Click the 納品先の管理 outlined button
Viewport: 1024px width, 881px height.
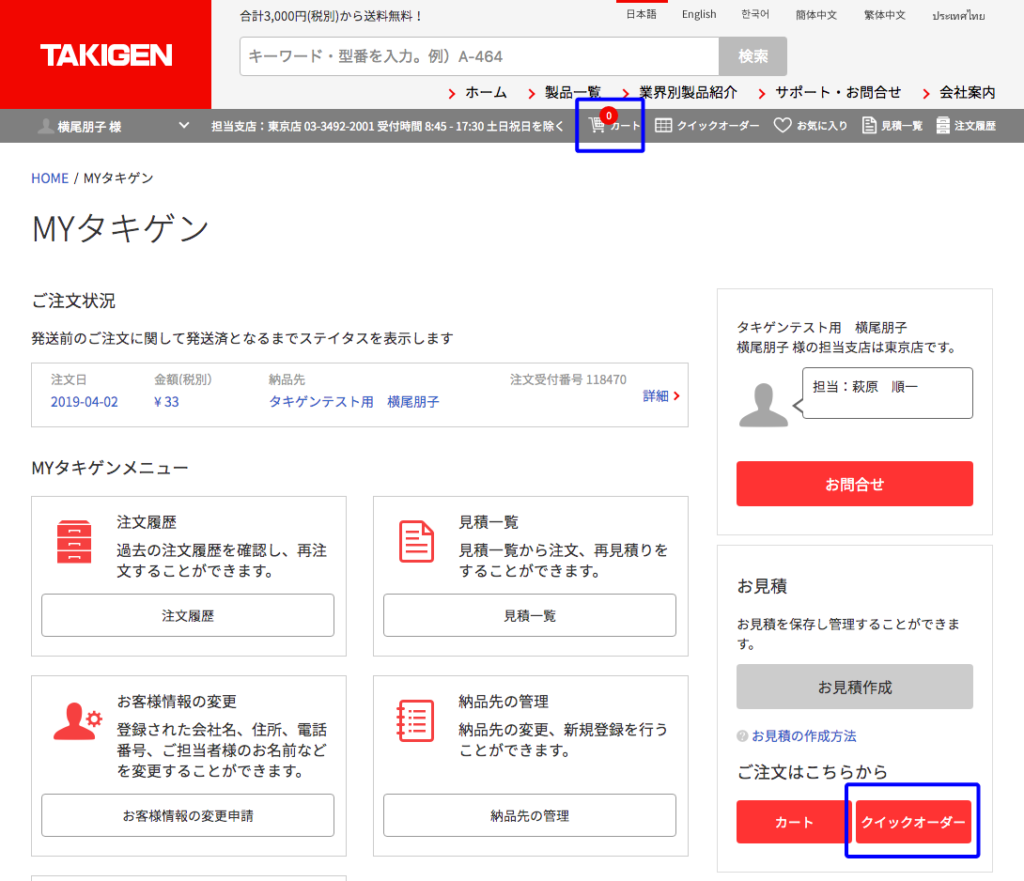point(530,816)
